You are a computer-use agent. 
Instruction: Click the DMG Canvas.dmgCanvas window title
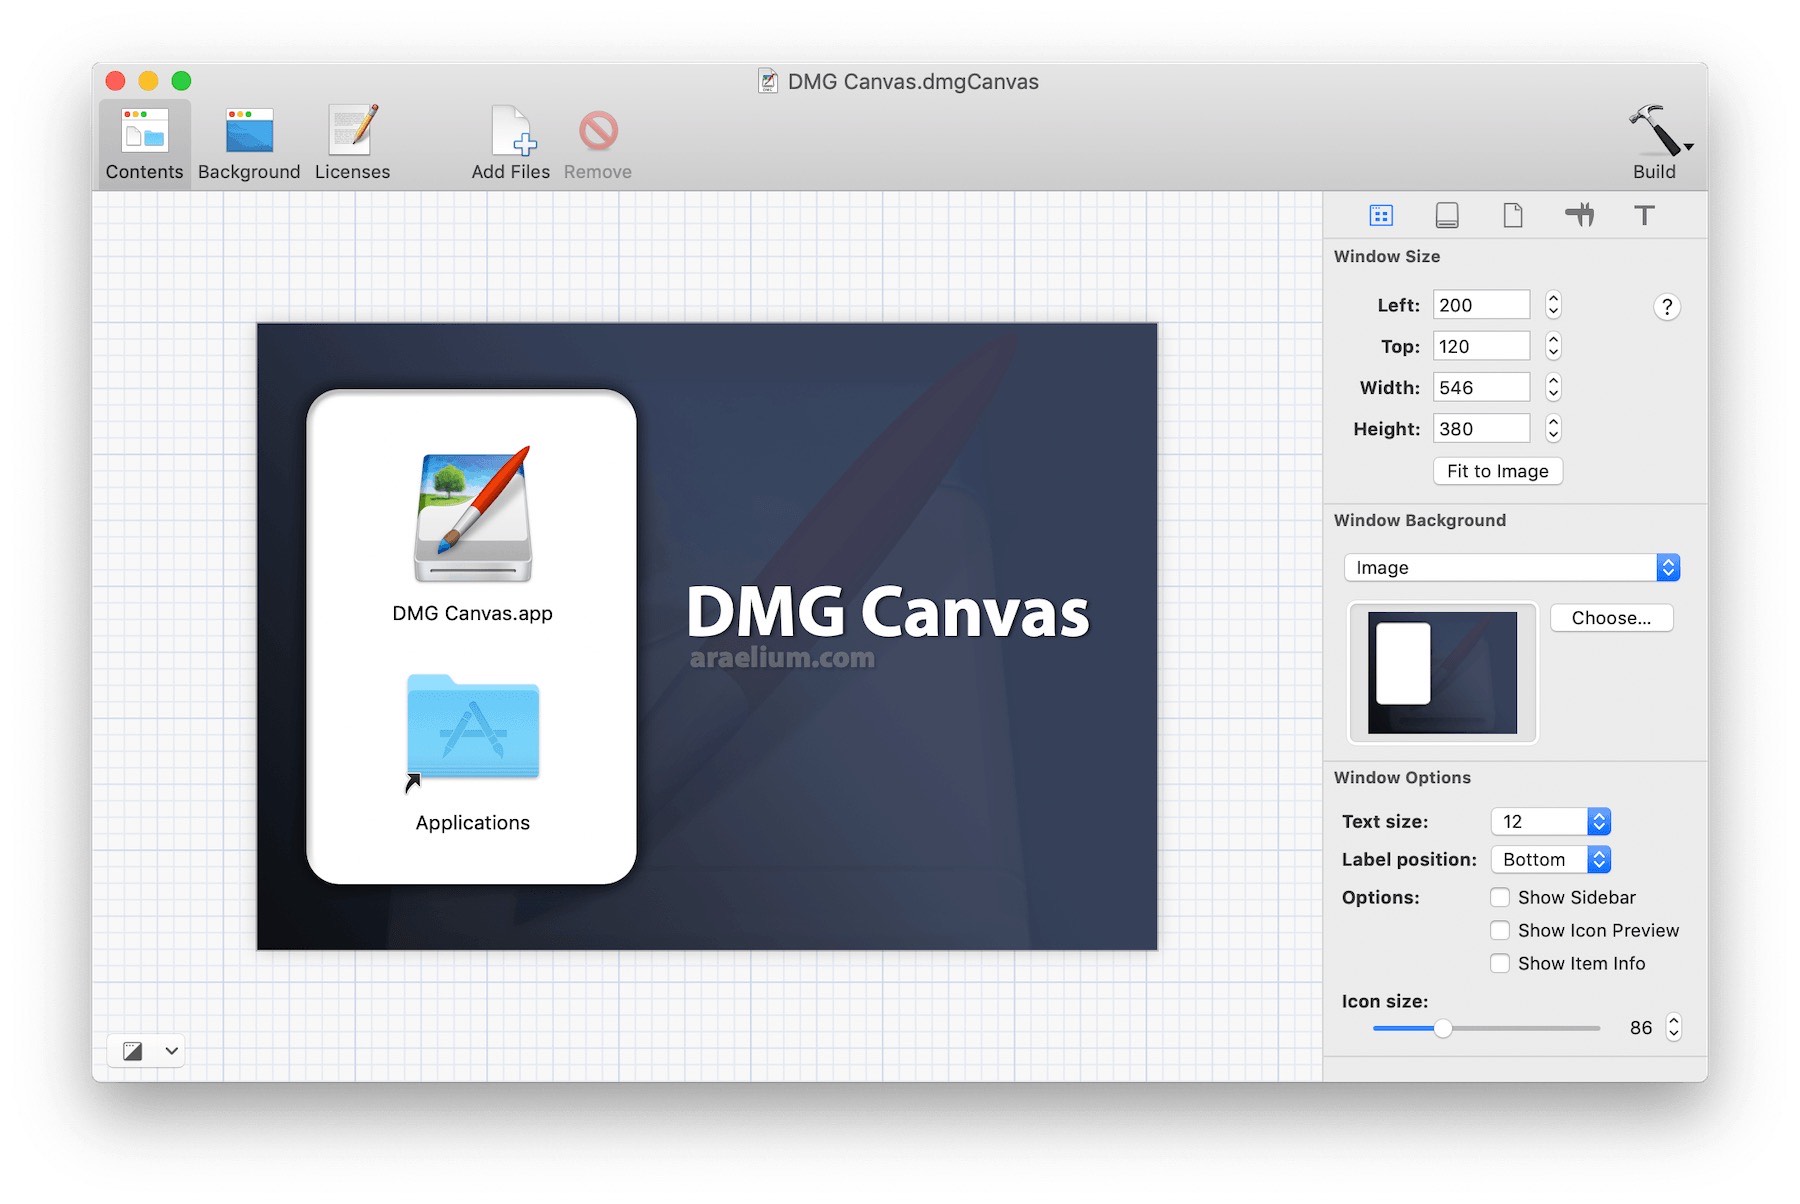click(x=913, y=81)
